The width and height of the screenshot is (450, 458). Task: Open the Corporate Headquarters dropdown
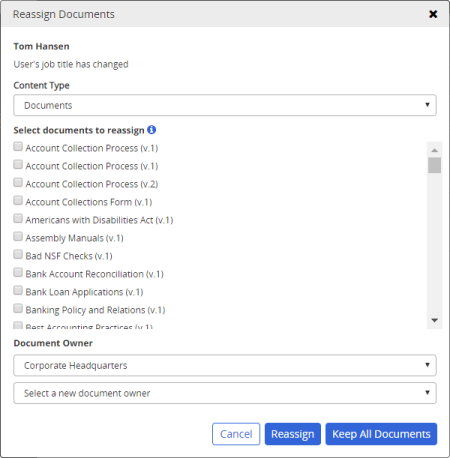click(225, 365)
